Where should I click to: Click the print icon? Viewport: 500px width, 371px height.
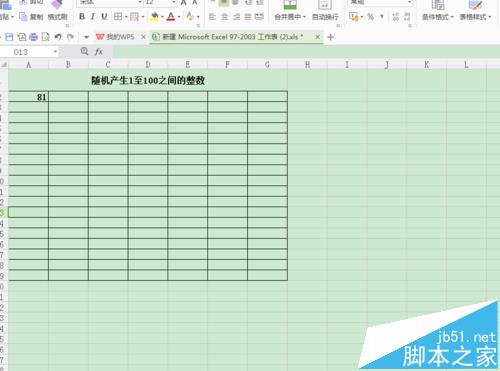coord(33,37)
